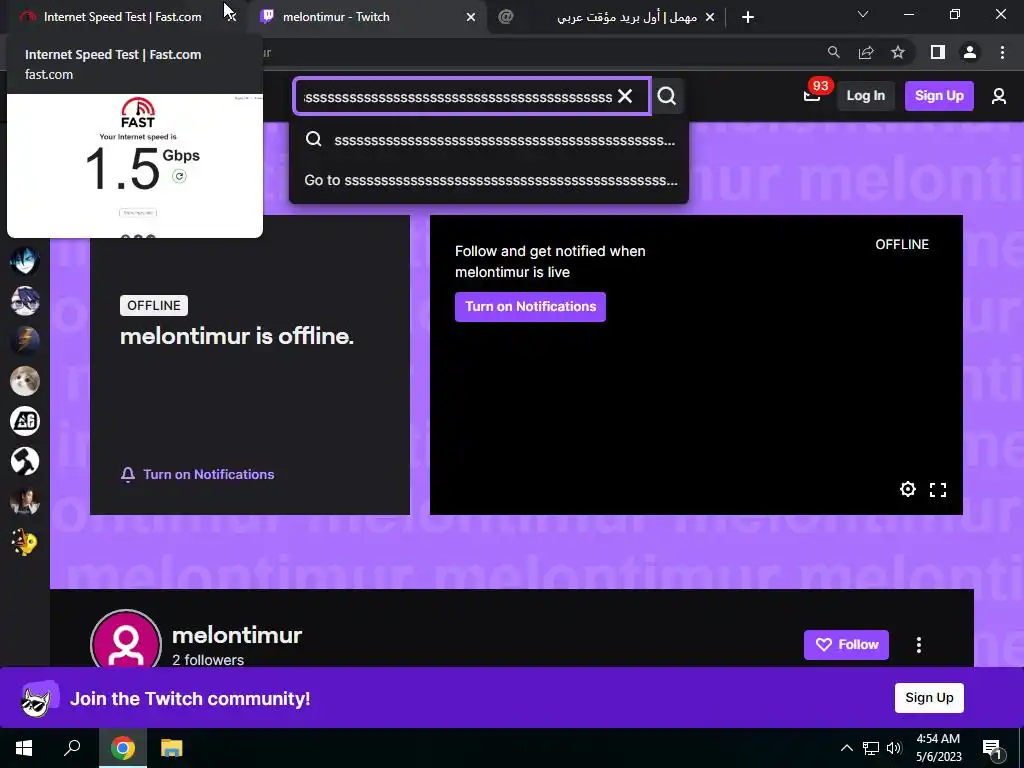
Task: Select the 'Go to sssss...' suggestion
Action: coord(489,180)
